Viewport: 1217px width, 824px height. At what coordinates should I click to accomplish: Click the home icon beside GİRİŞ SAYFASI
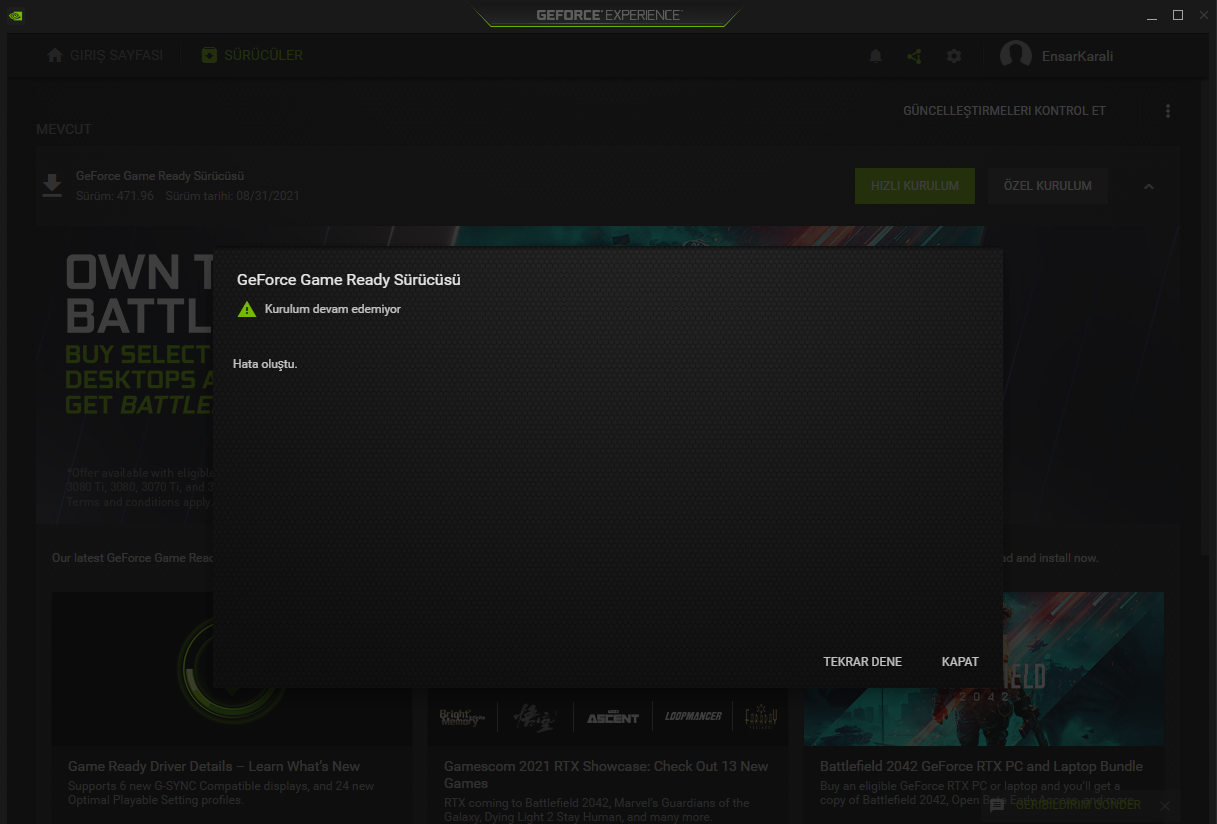(x=55, y=55)
